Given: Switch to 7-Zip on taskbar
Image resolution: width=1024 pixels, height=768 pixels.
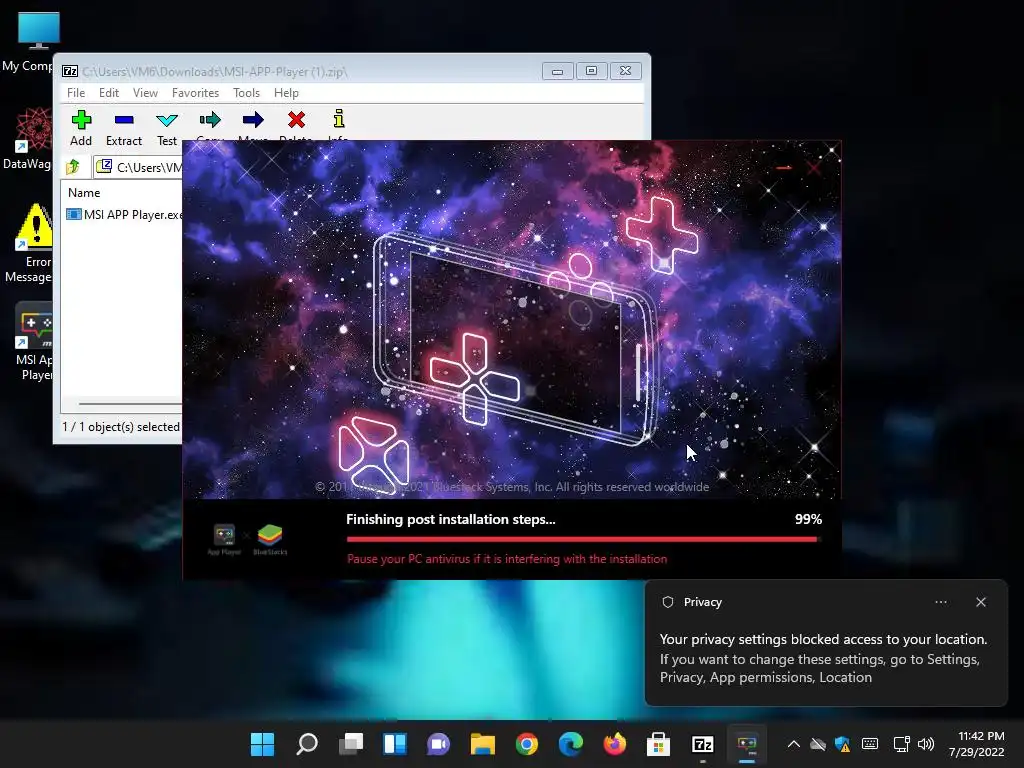Looking at the screenshot, I should click(703, 744).
